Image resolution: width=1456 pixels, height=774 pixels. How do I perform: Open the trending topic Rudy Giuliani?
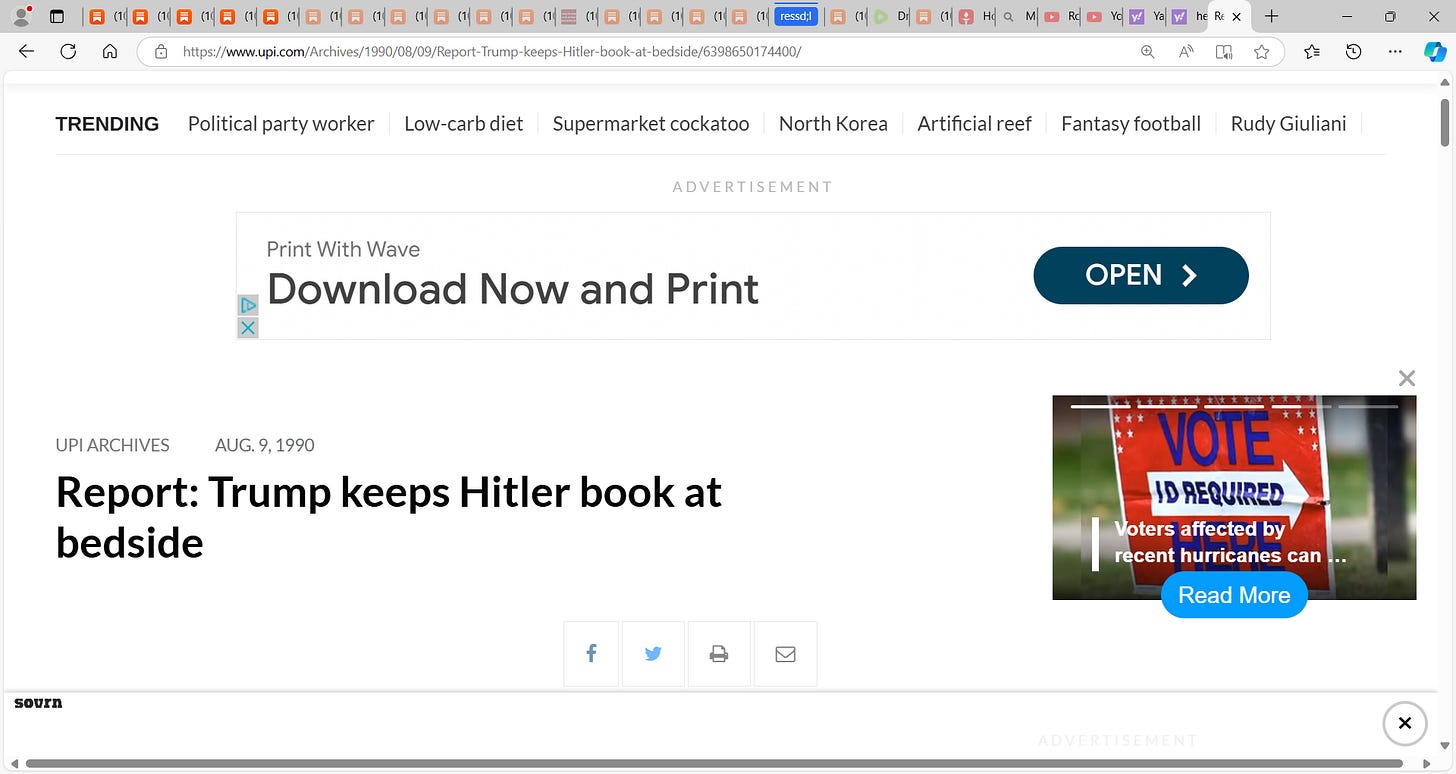1288,124
